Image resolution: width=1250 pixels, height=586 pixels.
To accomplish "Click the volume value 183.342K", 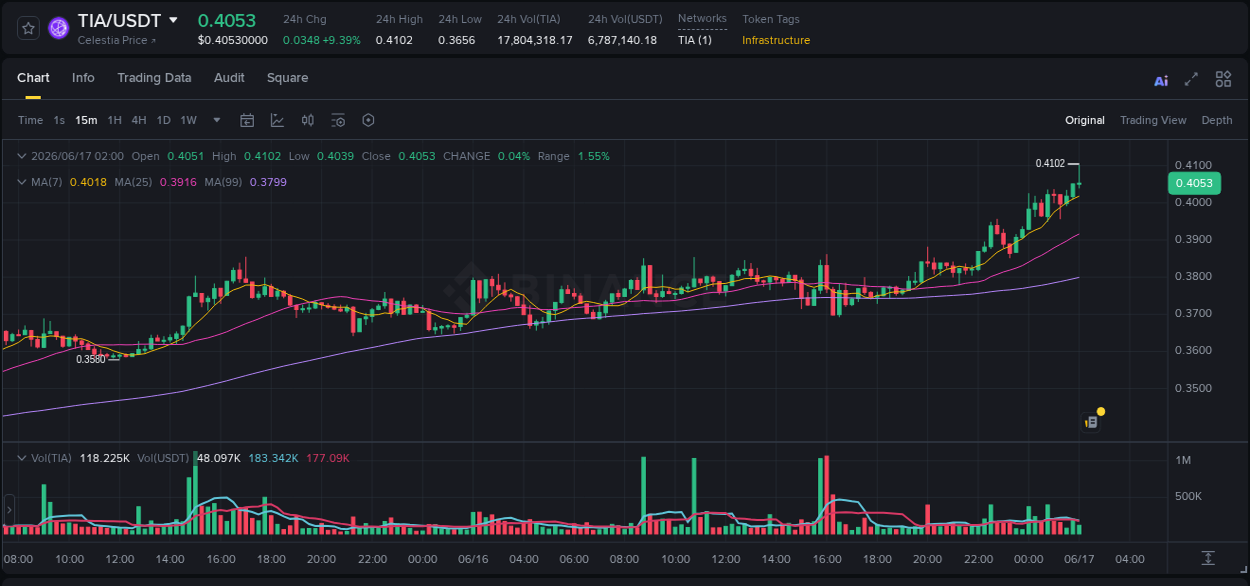I will (x=273, y=458).
